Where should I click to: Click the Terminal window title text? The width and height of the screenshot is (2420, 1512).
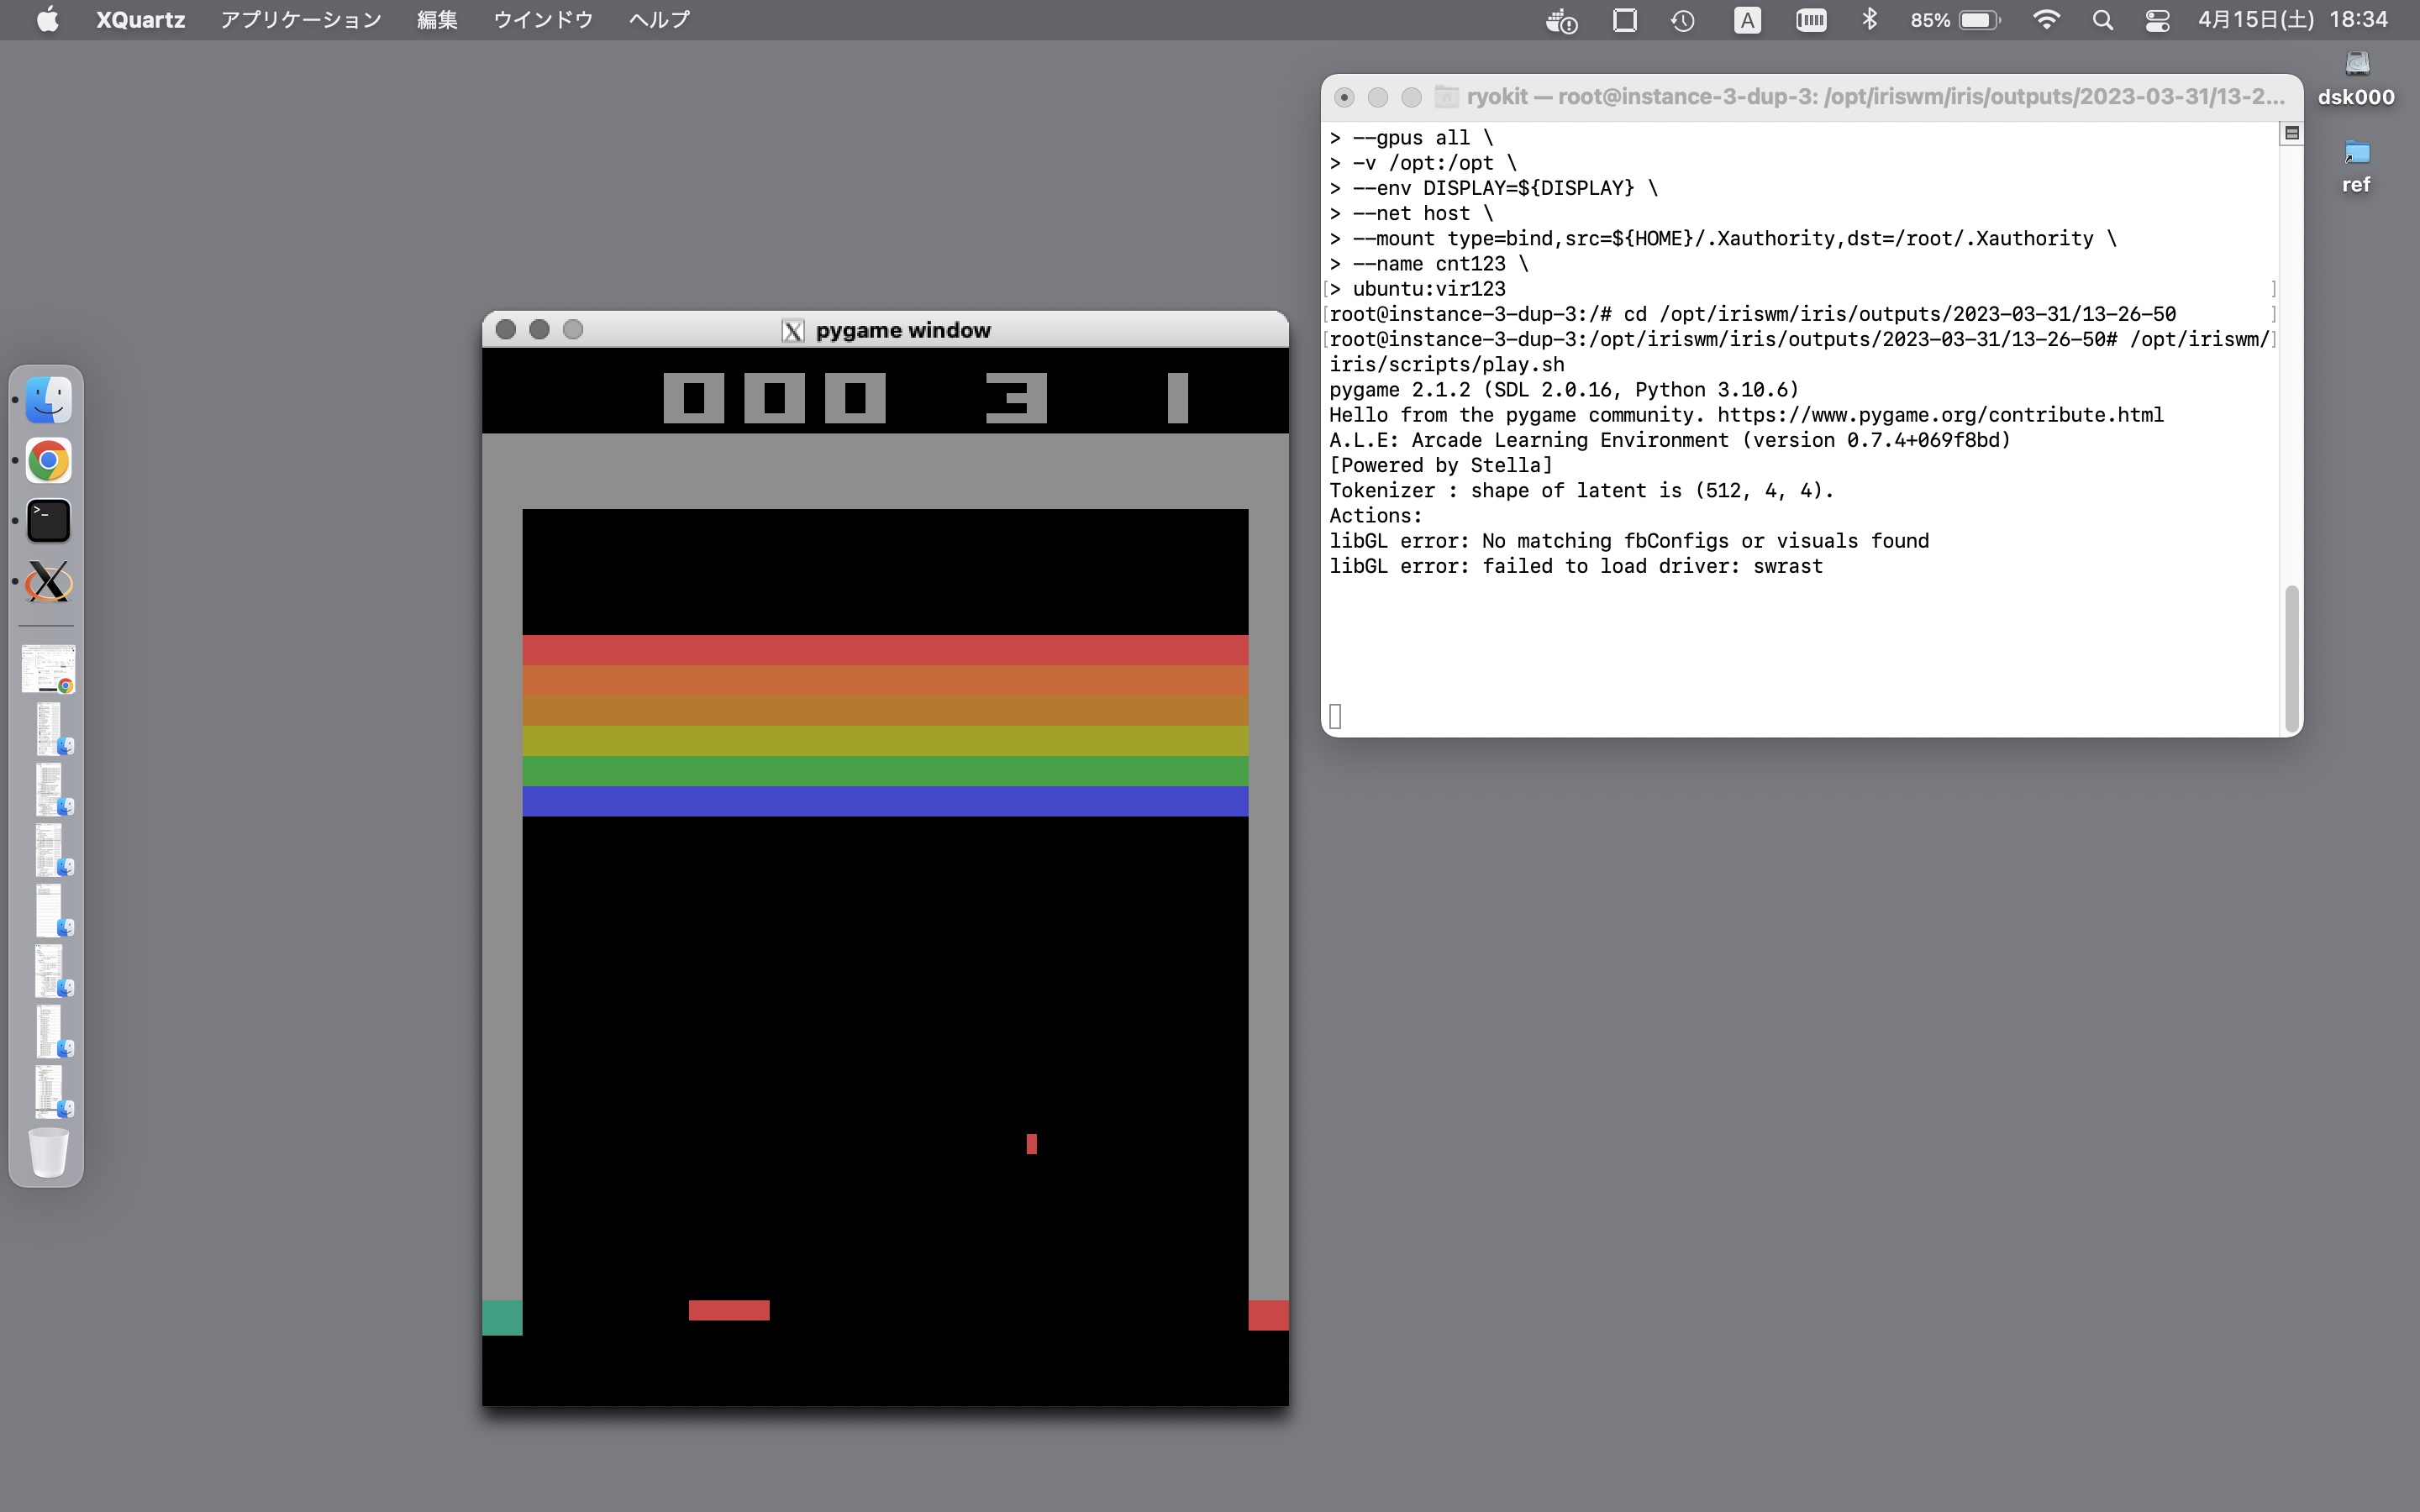[x=1876, y=97]
